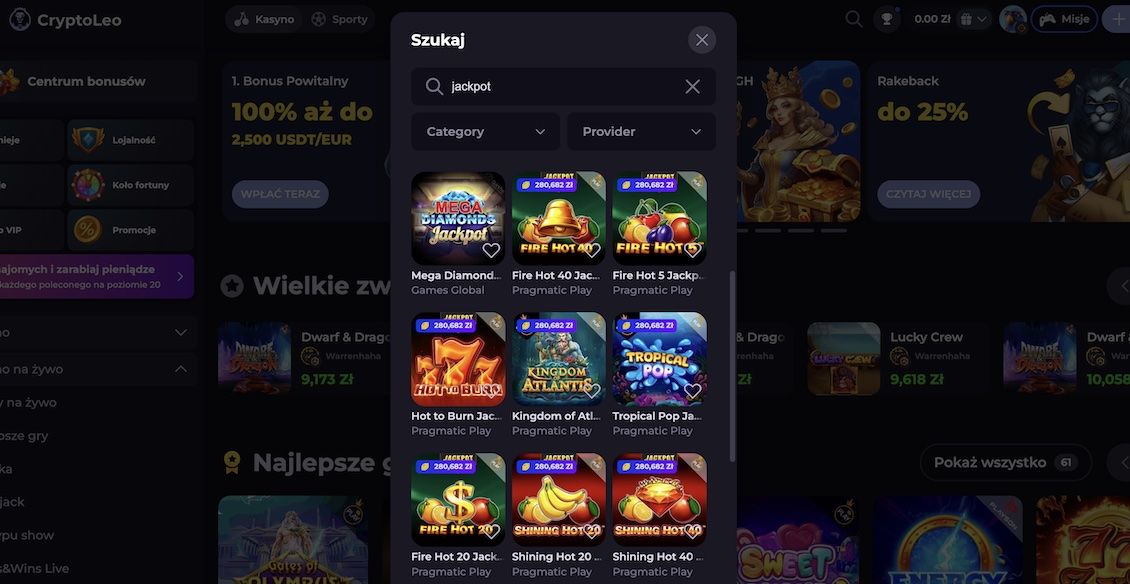The image size is (1130, 584).
Task: Collapse the live casino sidebar section
Action: point(181,369)
